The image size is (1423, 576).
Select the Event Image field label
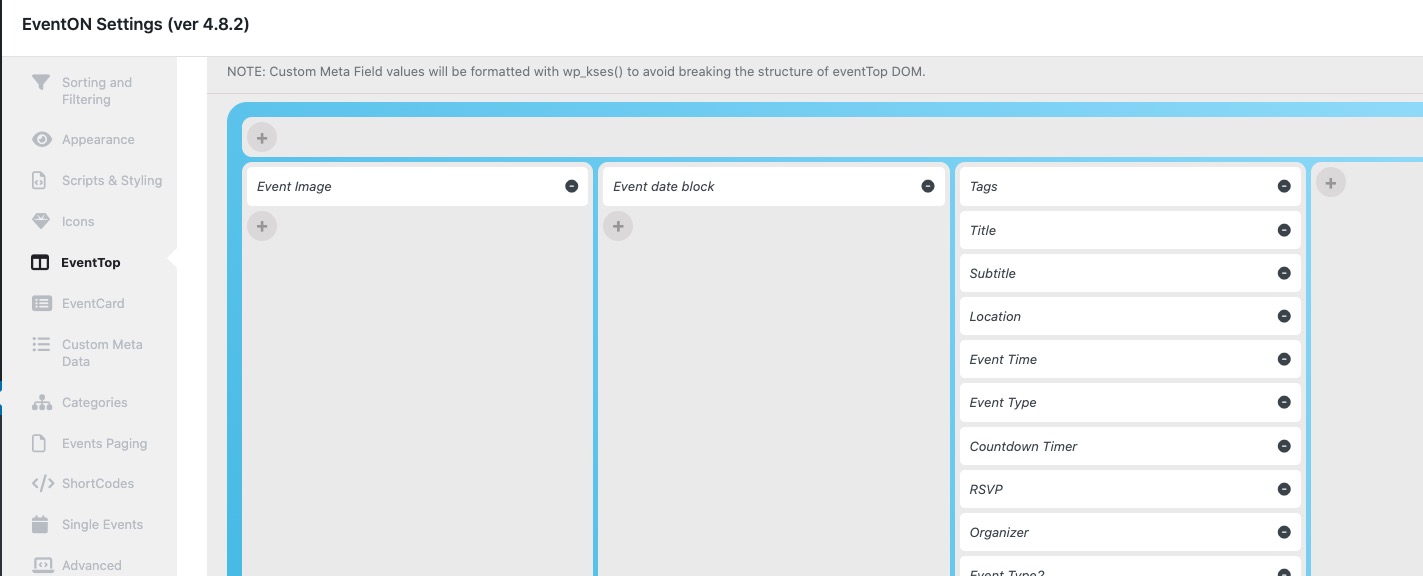pyautogui.click(x=294, y=186)
